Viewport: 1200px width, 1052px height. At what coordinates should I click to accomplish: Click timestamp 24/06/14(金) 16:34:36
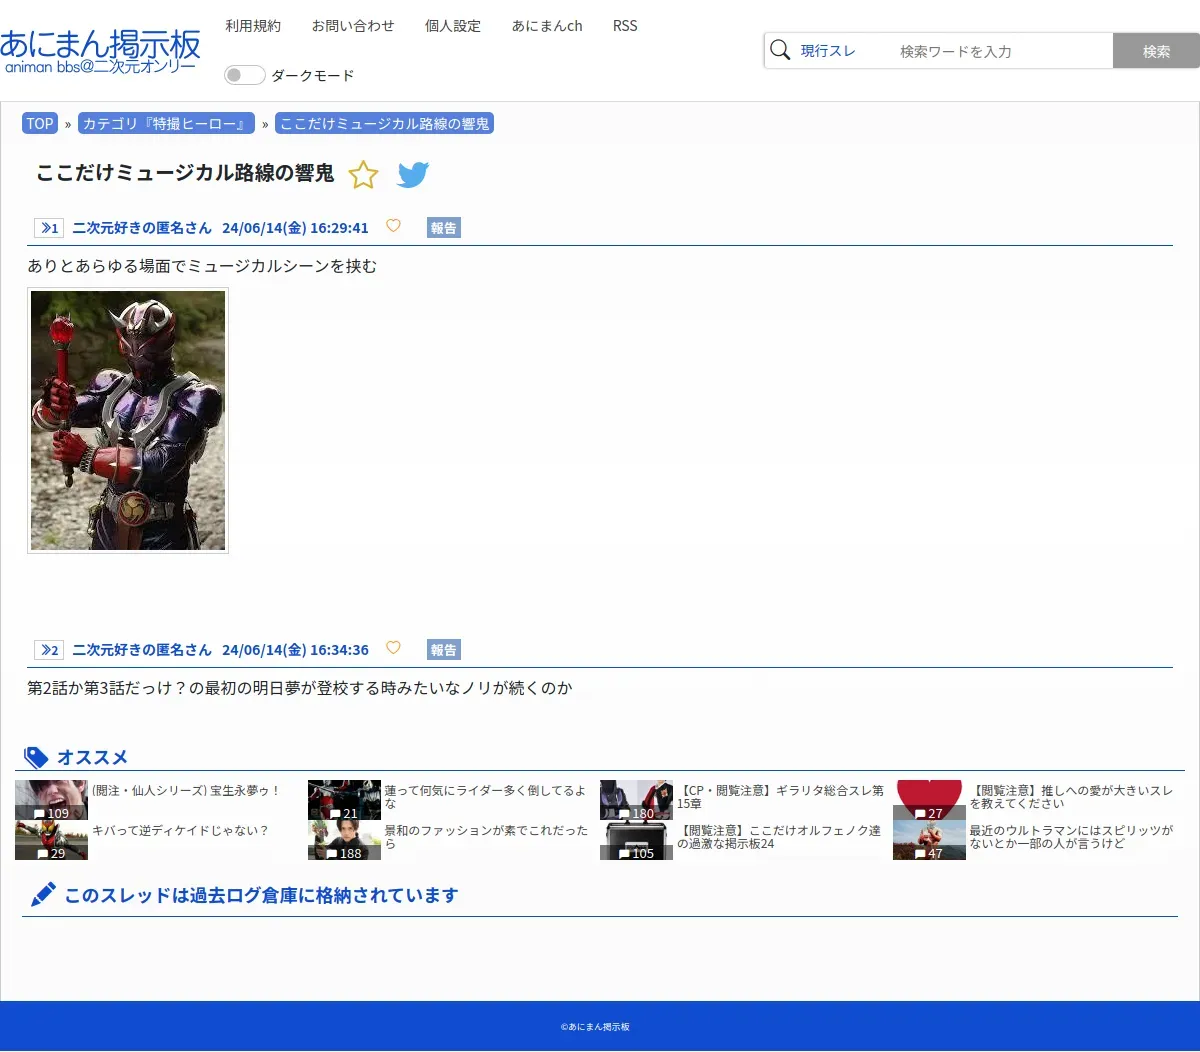tap(295, 650)
